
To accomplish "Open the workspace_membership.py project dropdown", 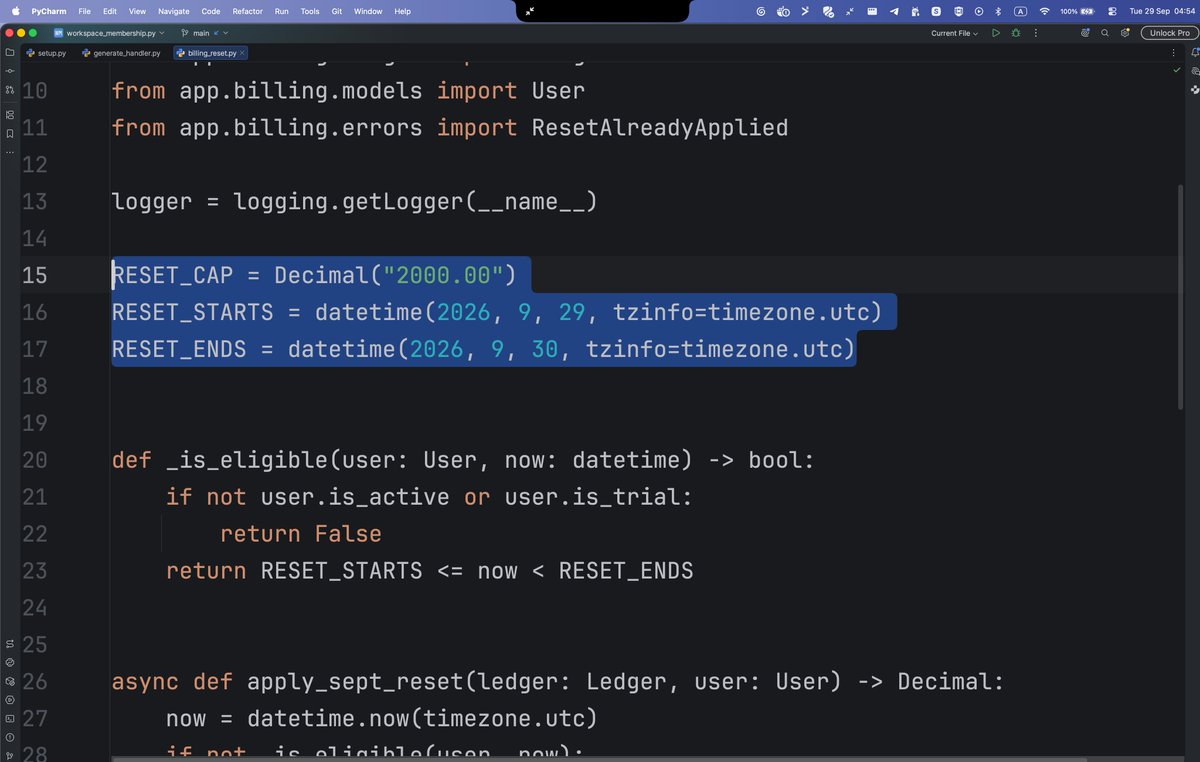I will pos(109,33).
